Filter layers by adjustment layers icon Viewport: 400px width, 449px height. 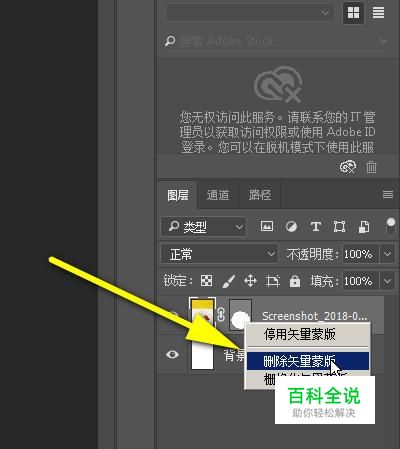(291, 227)
